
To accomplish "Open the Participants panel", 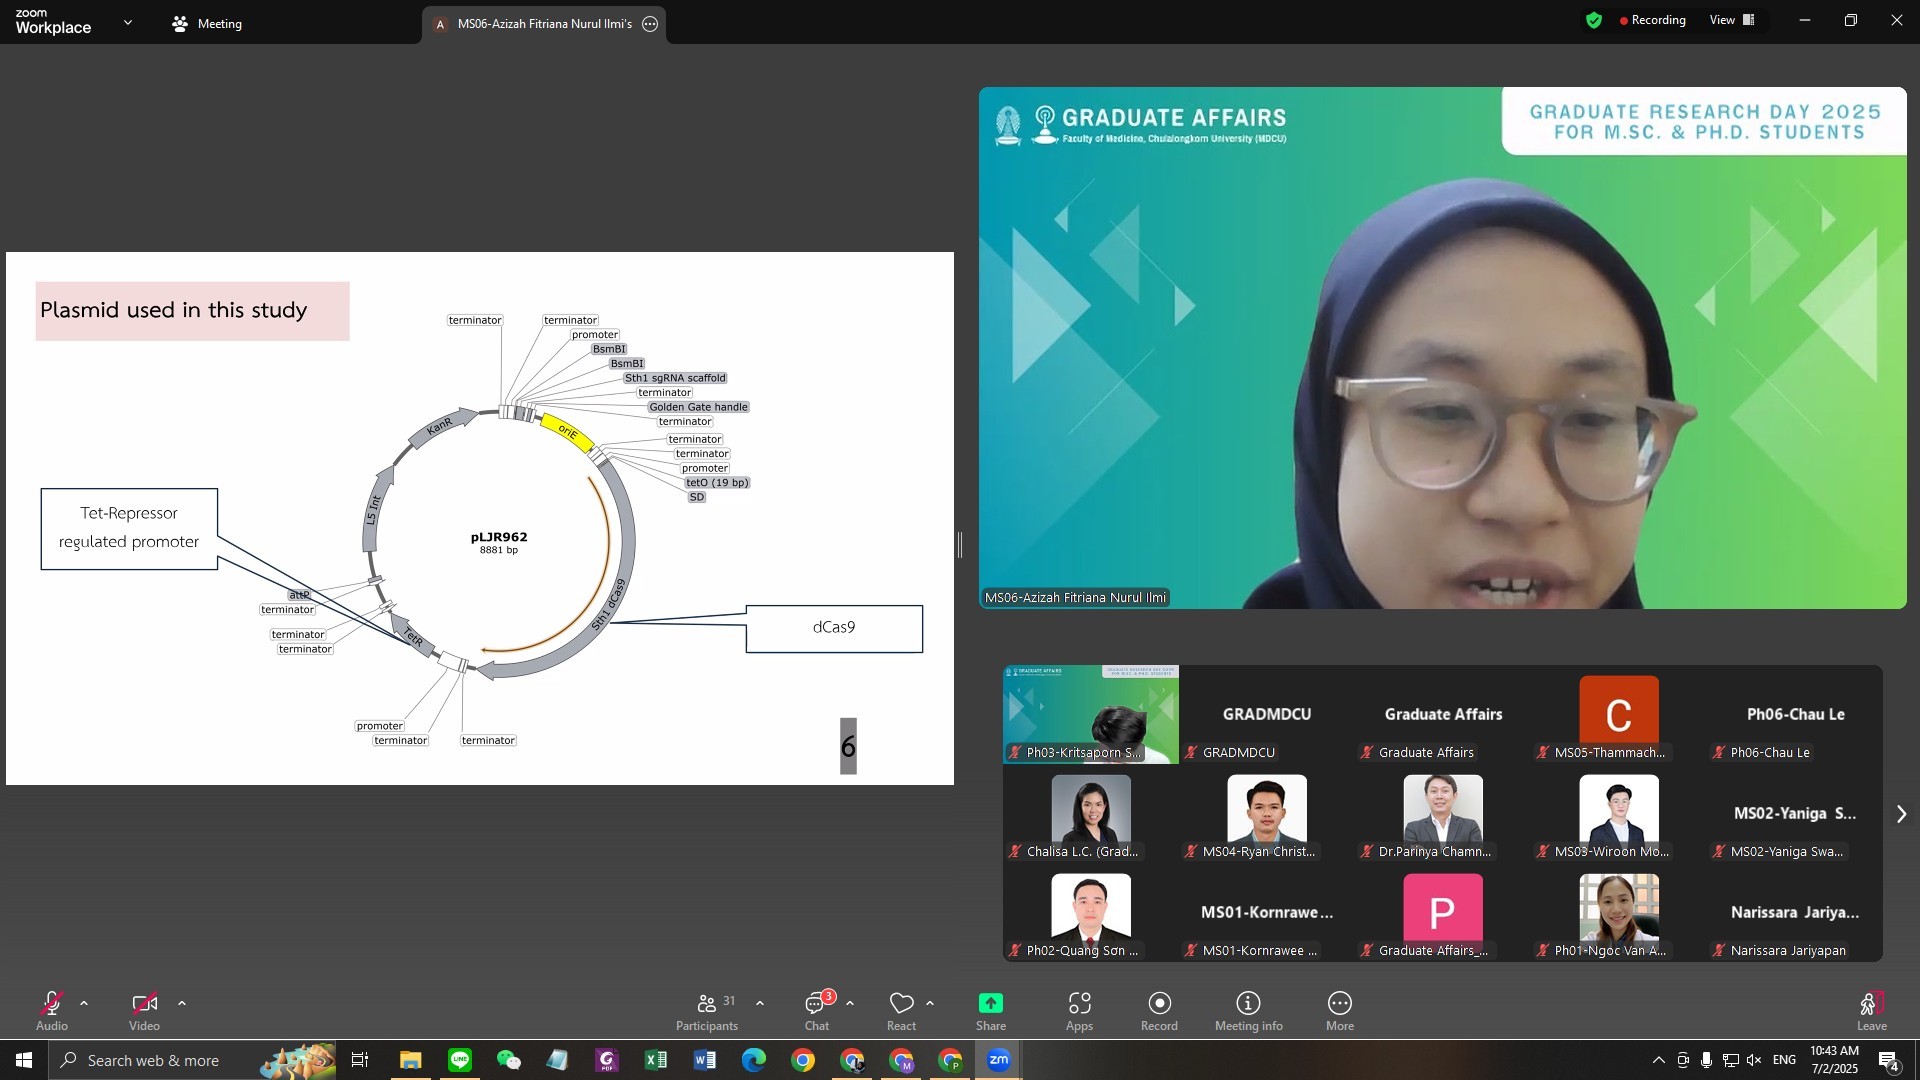I will [x=706, y=1010].
